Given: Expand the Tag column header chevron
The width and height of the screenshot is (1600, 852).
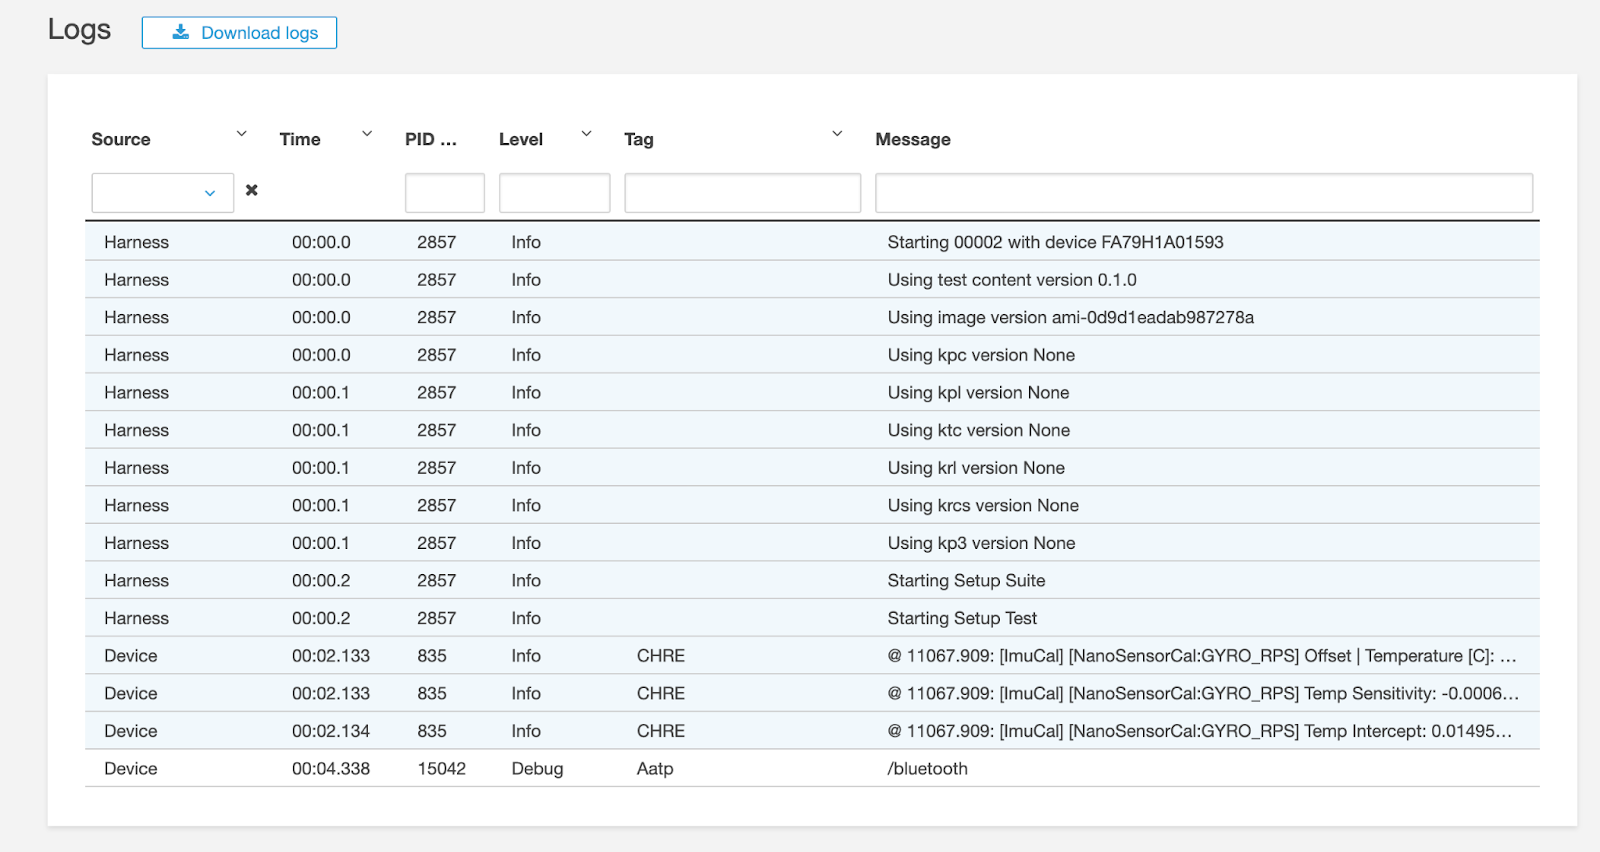Looking at the screenshot, I should point(837,134).
